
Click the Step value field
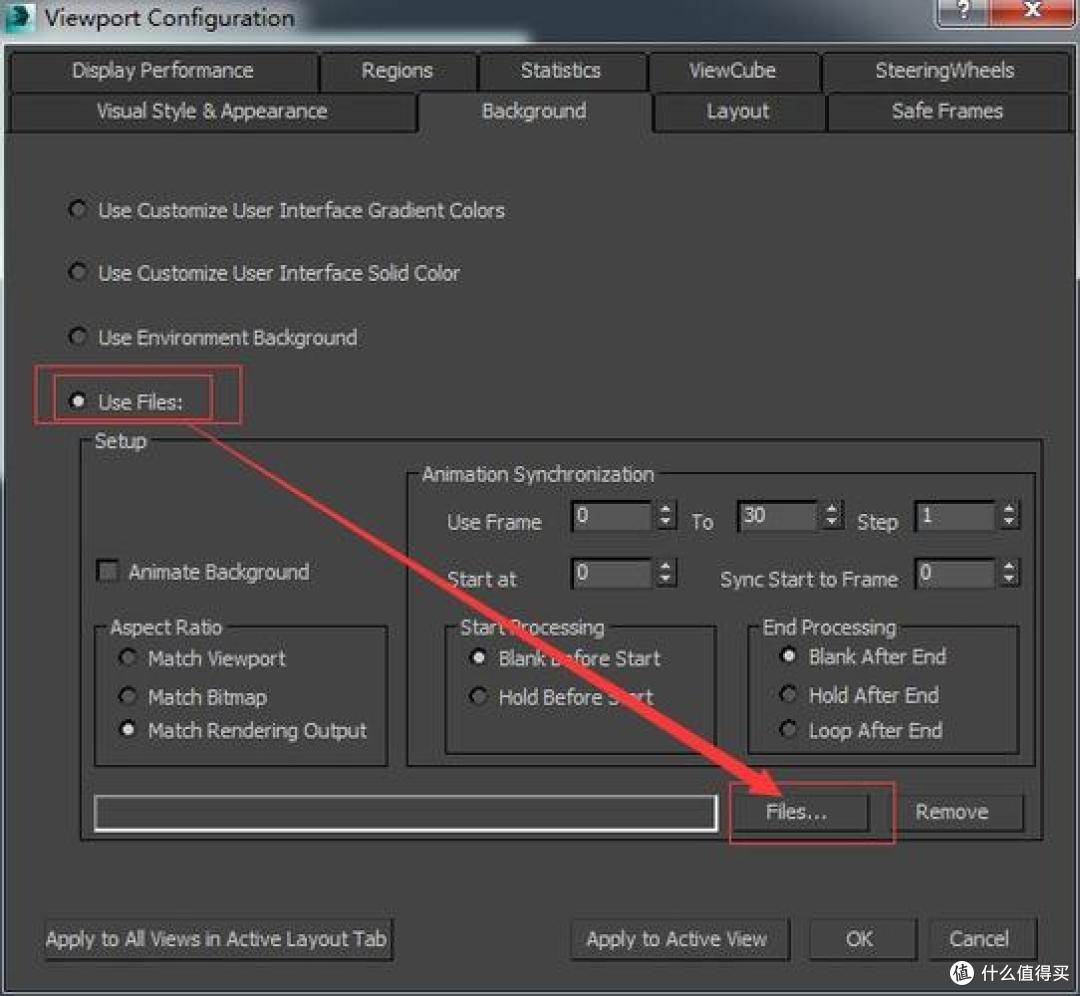(955, 516)
